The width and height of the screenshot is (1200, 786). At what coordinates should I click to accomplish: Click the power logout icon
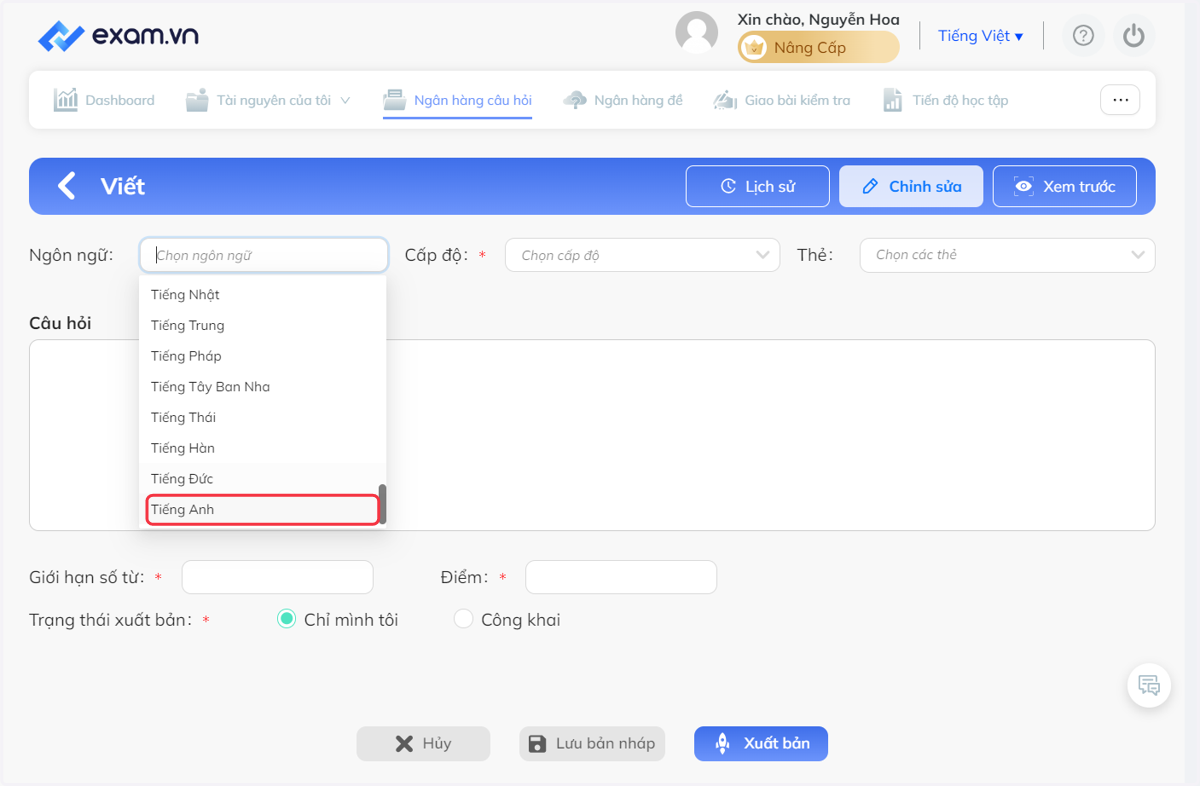tap(1133, 36)
